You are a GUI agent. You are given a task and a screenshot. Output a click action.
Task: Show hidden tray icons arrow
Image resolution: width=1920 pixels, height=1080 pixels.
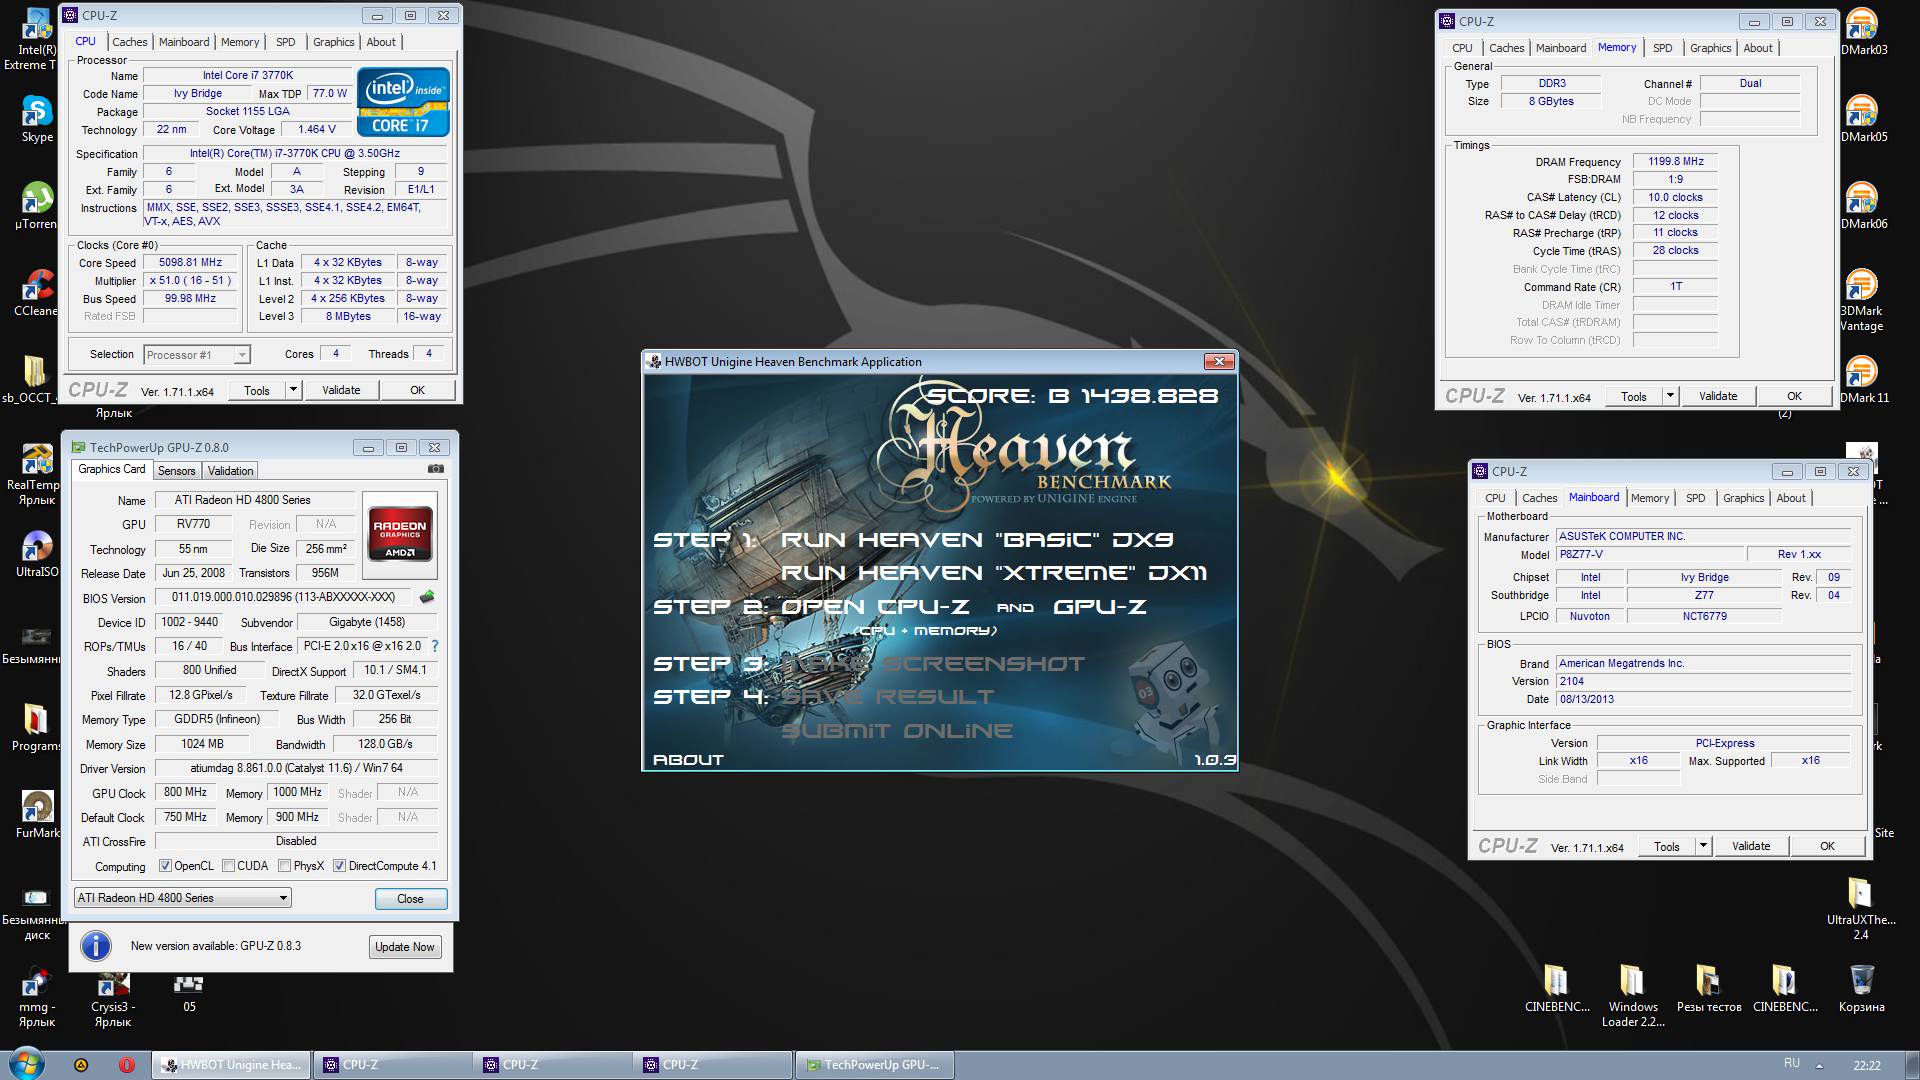pos(1819,1065)
